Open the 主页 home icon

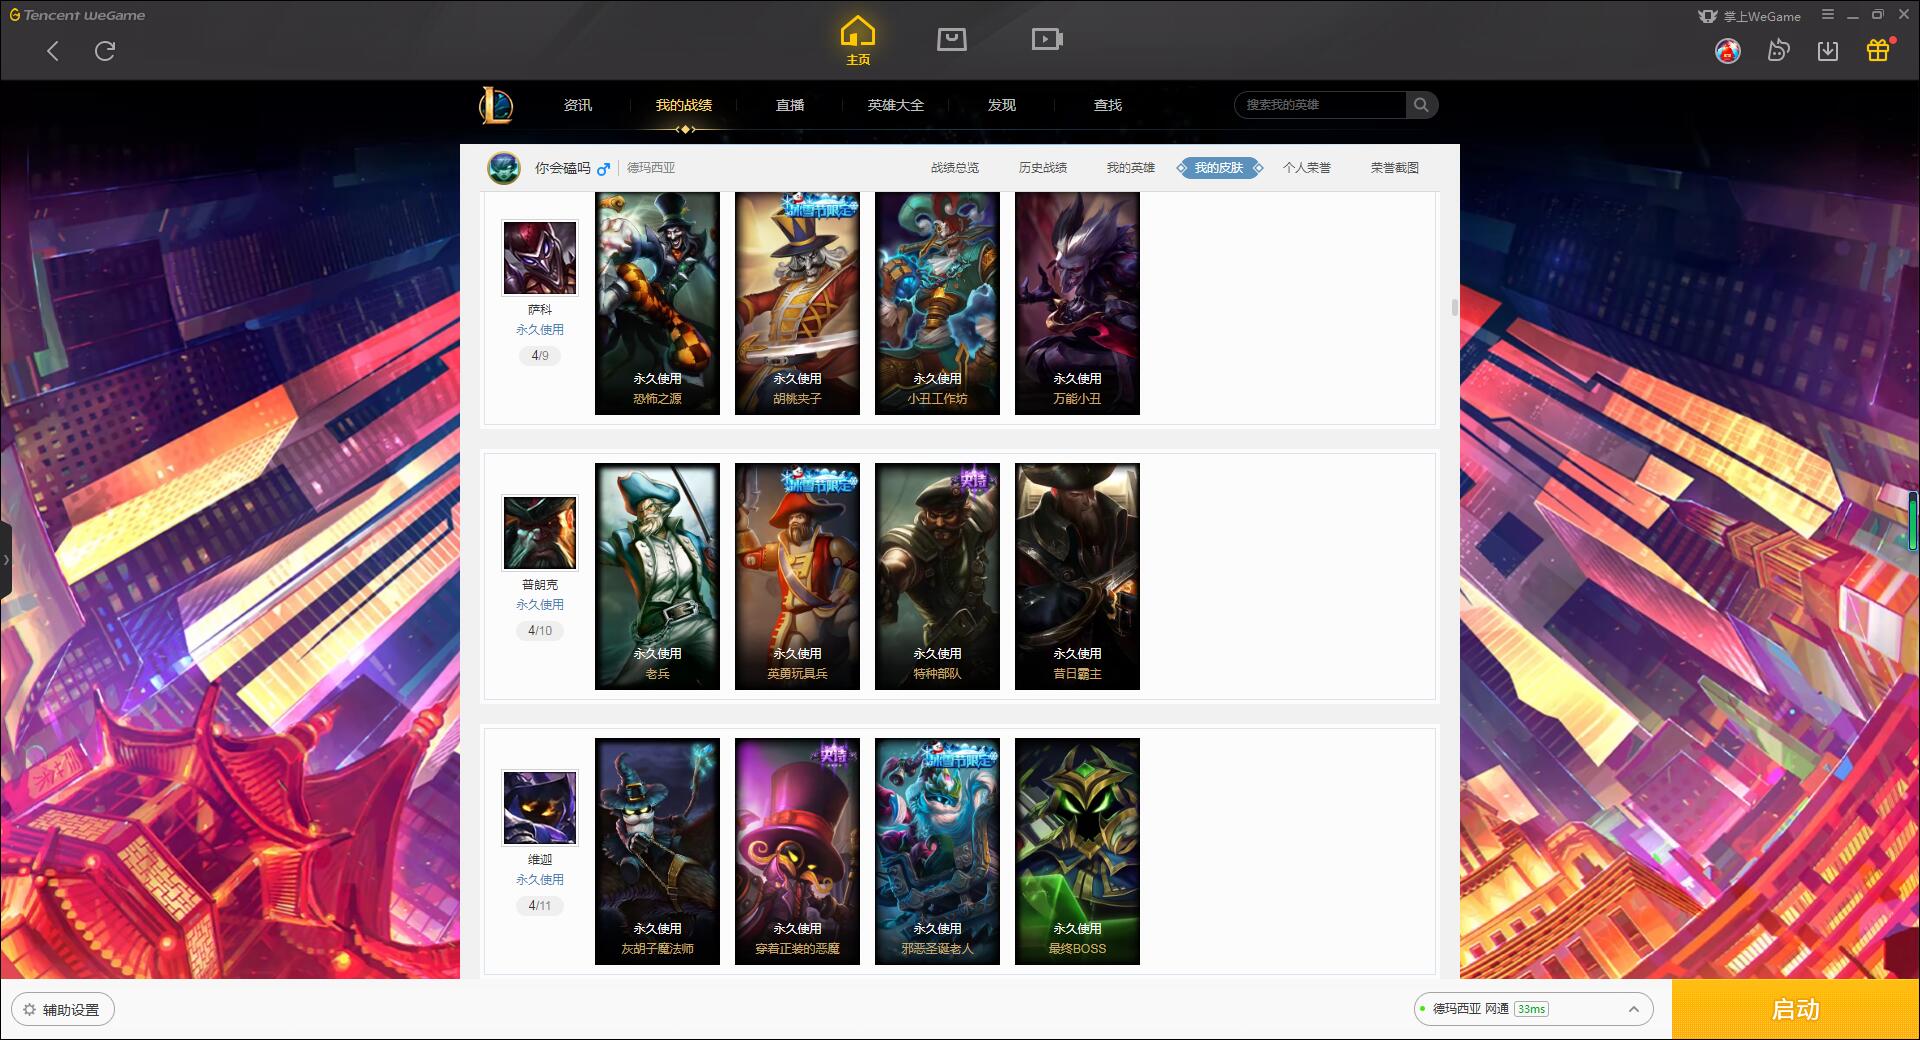click(x=858, y=41)
